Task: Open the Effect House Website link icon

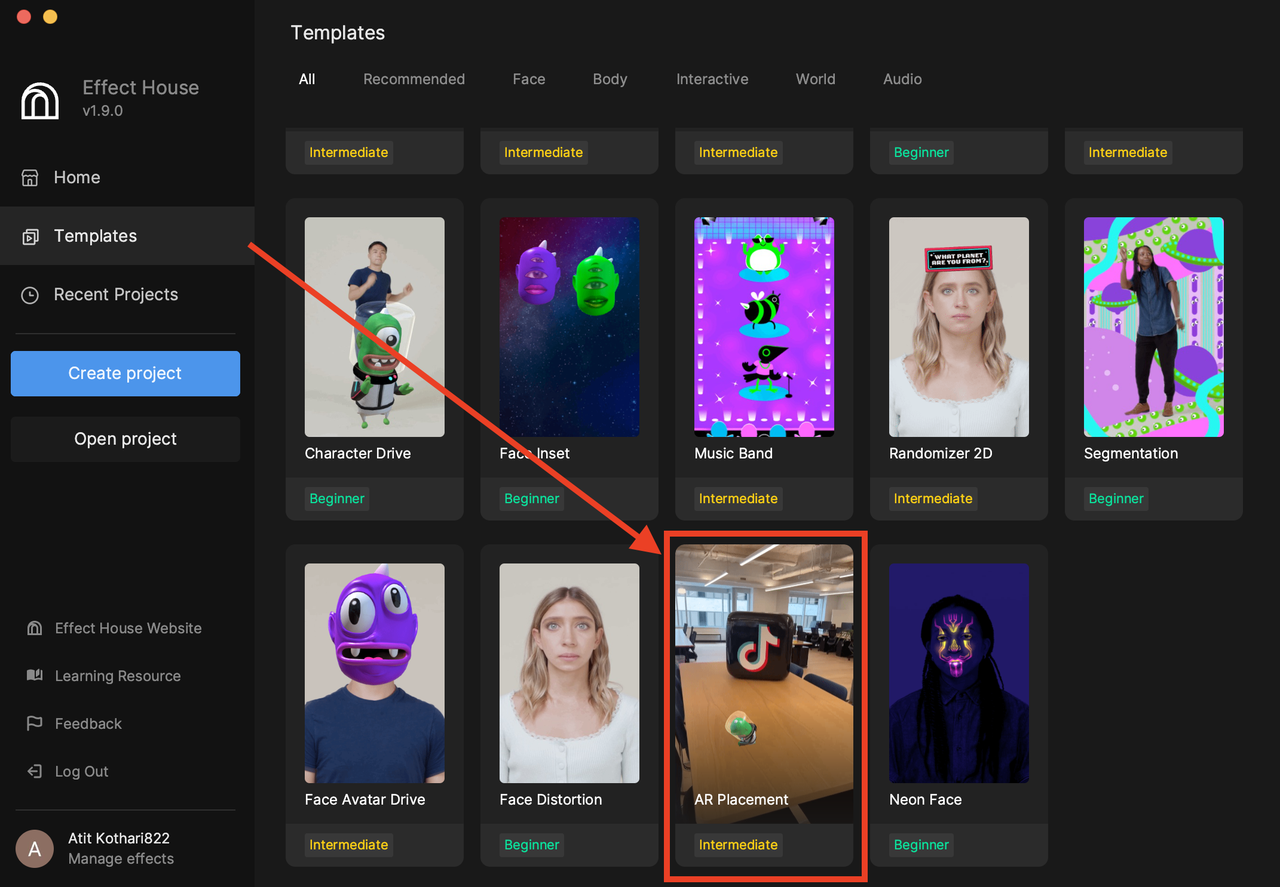Action: (33, 628)
